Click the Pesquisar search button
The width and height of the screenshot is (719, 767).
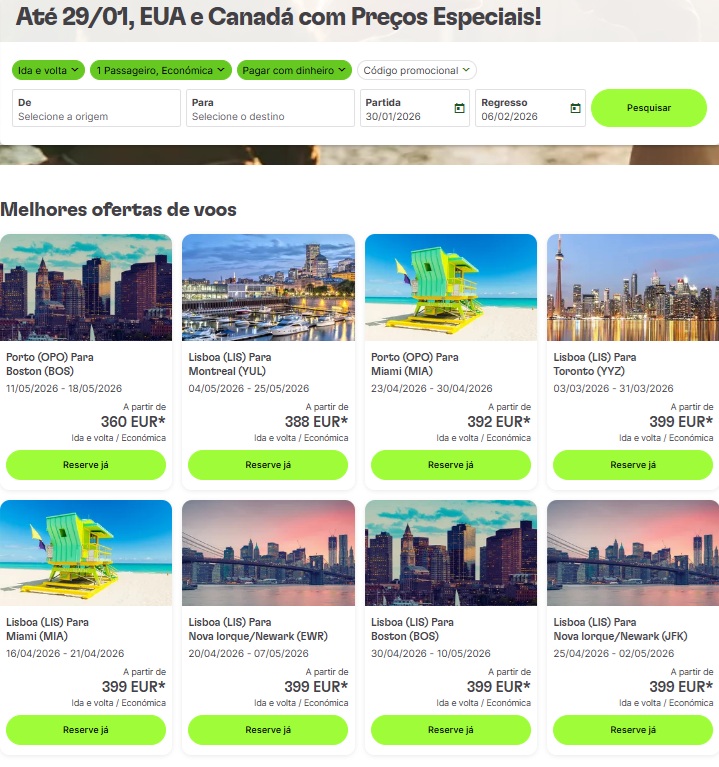coord(649,108)
